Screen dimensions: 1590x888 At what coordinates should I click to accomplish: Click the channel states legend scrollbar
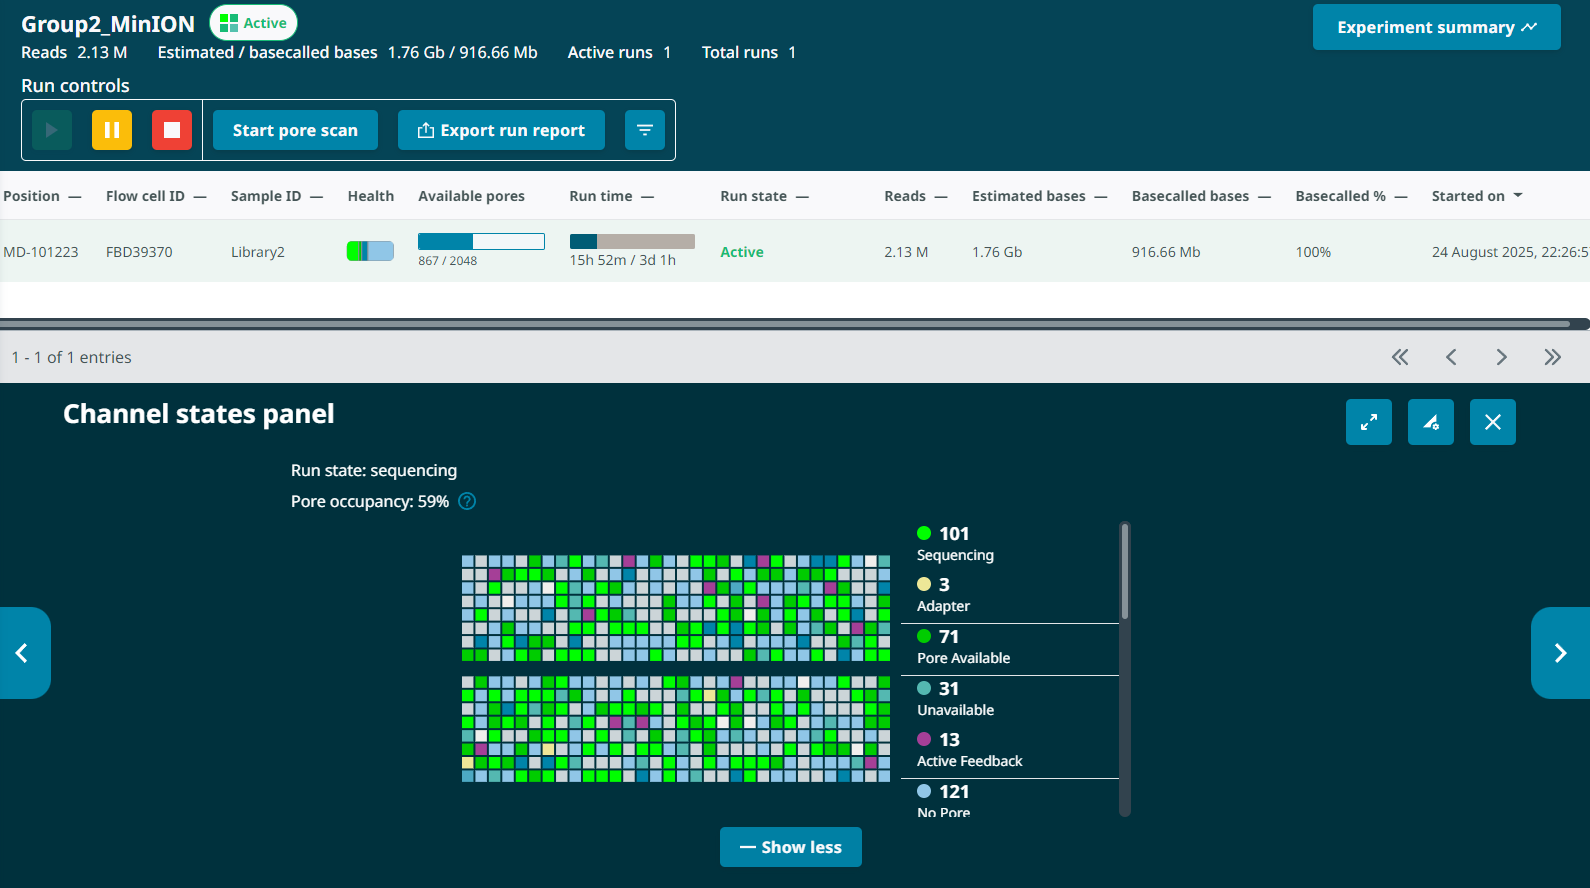1125,572
